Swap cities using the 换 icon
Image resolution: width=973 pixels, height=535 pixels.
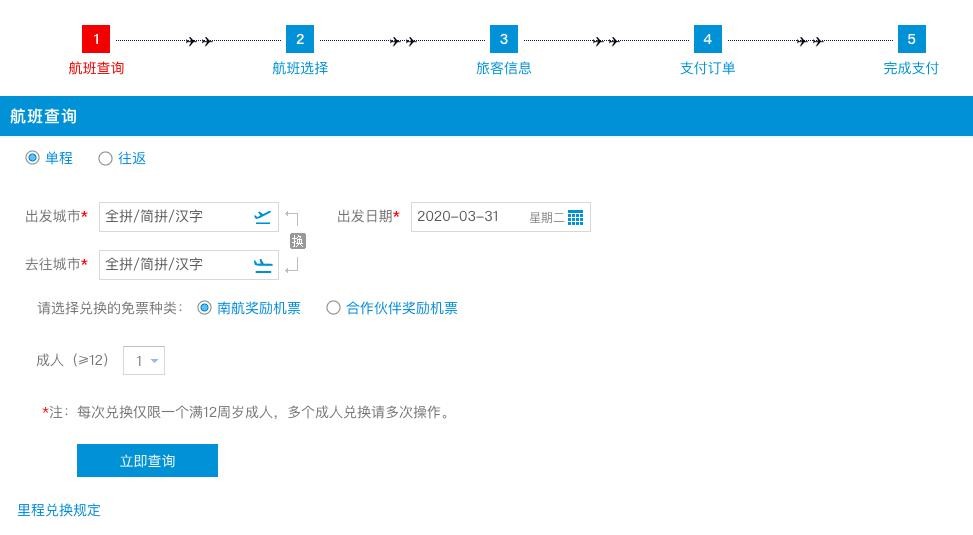[297, 241]
